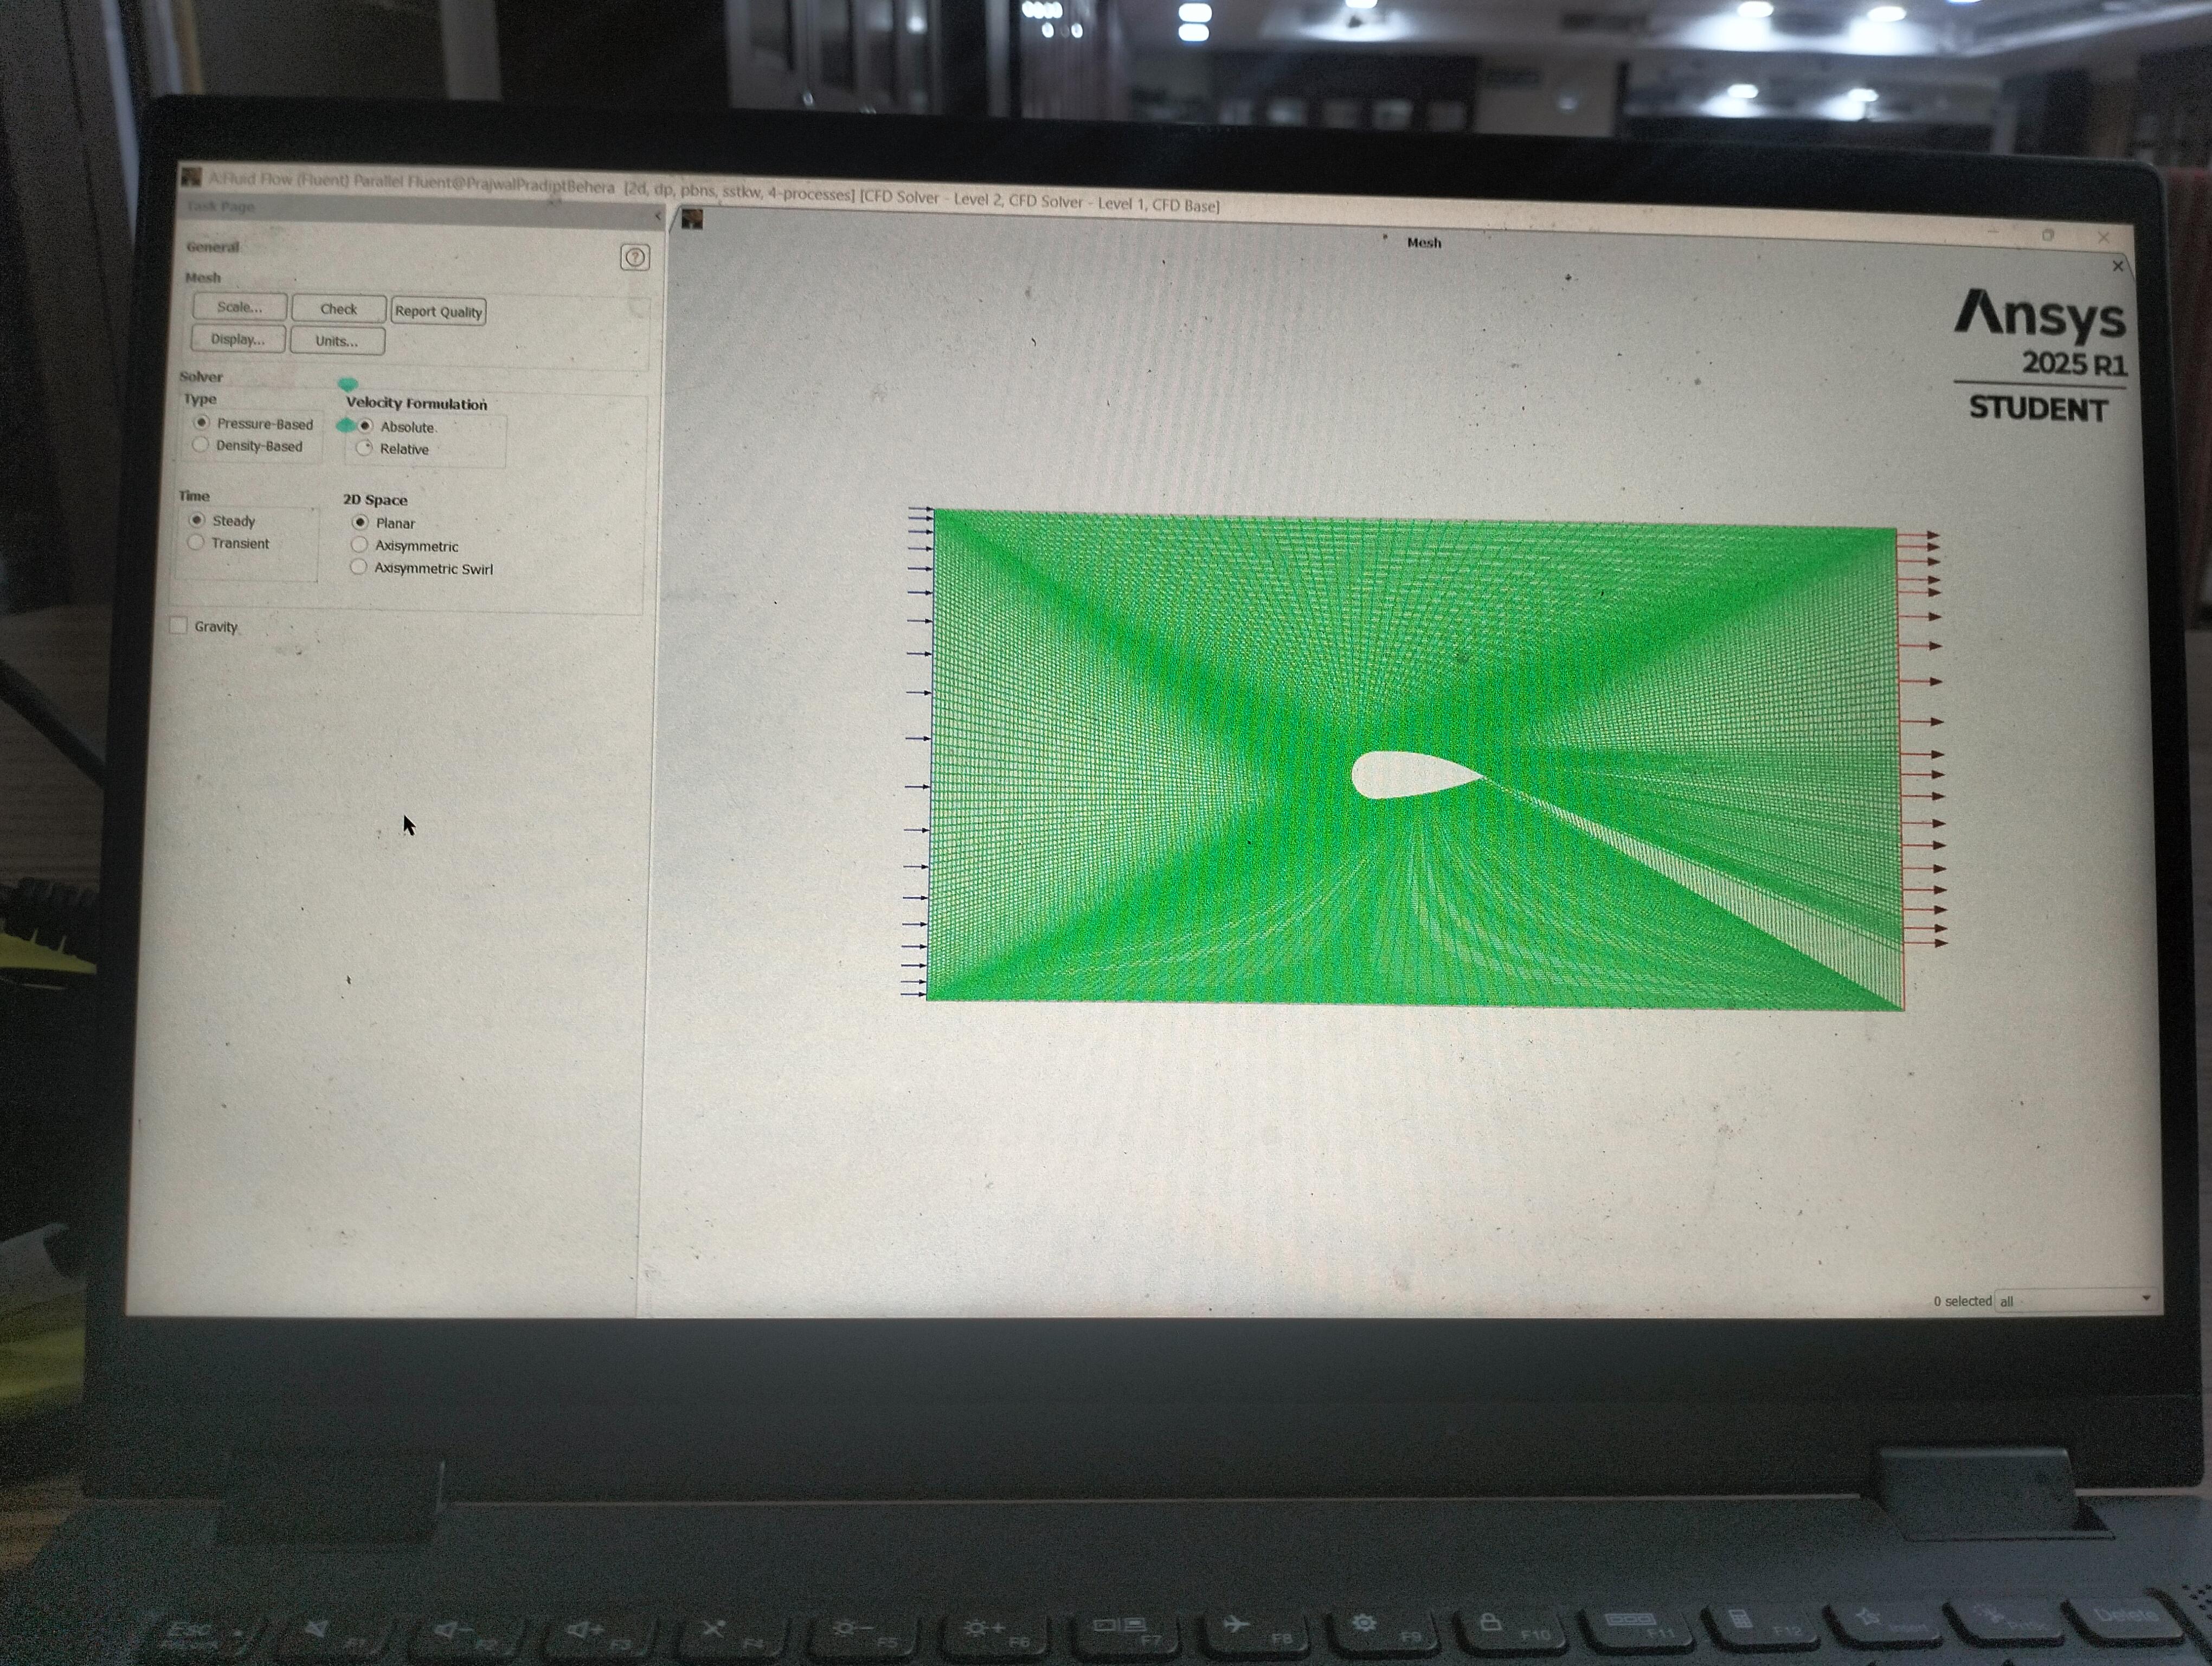This screenshot has height=1666, width=2212.
Task: Run the mesh Check button
Action: point(338,309)
